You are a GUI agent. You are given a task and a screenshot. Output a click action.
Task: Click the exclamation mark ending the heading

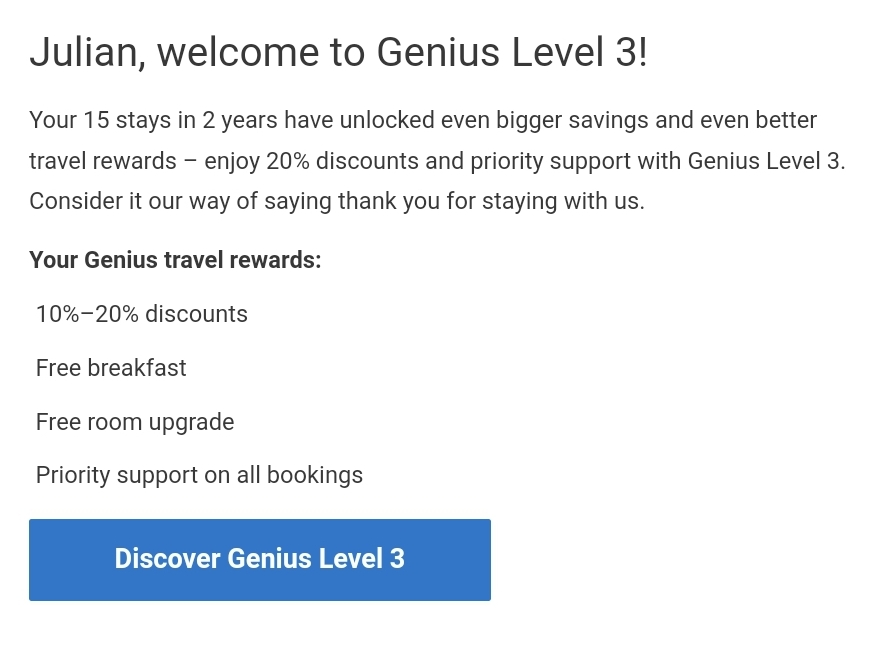click(x=642, y=53)
